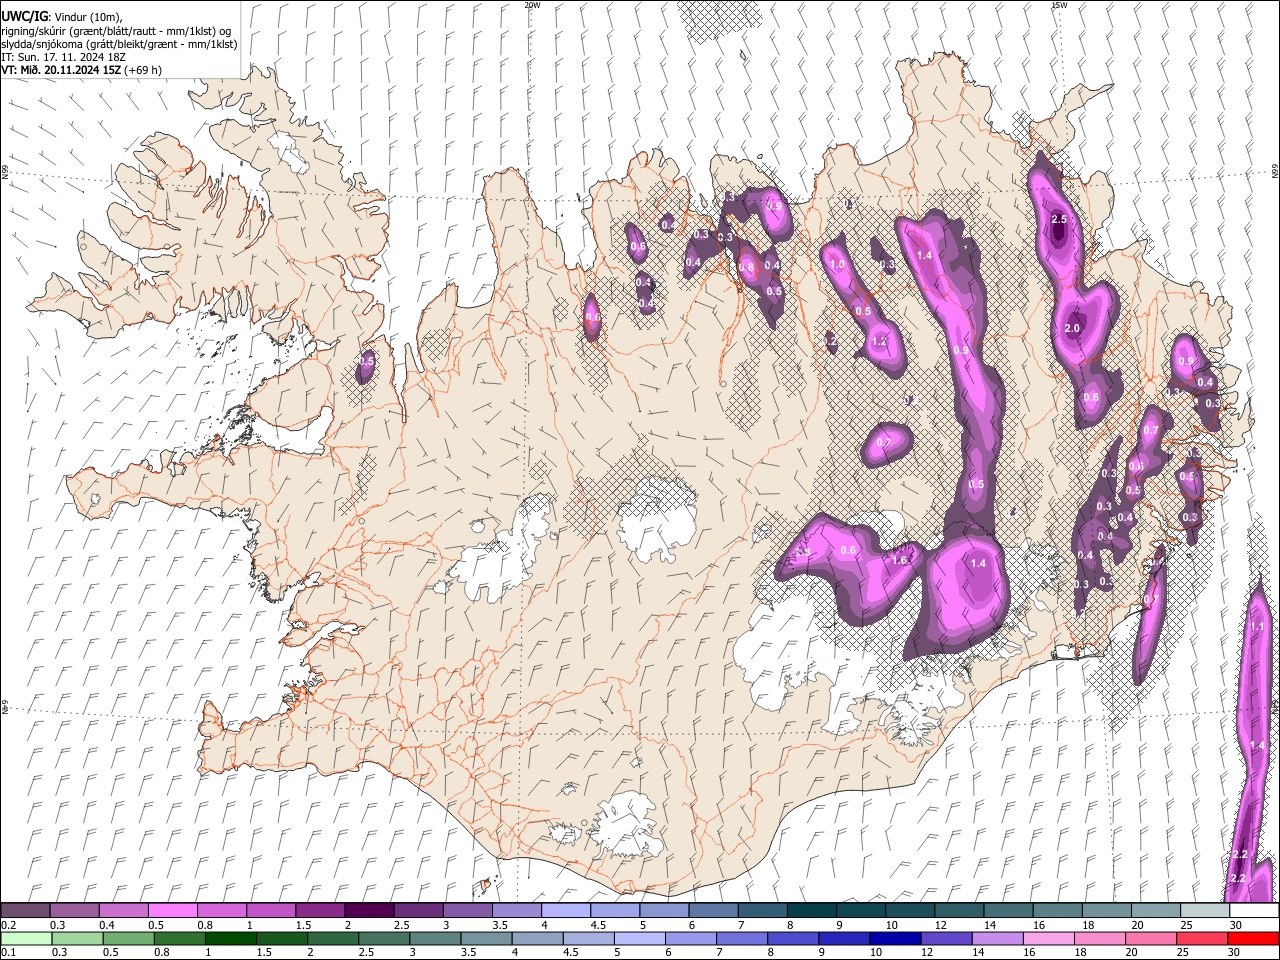Select the bright pink snow swatch between 0.5 and 0.8
1280x960 pixels.
(x=173, y=911)
